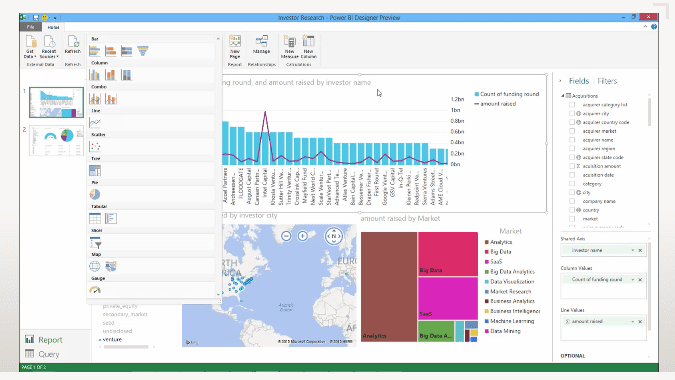Screen dimensions: 675x380
Task: Check the acquirer city field
Action: [572, 114]
